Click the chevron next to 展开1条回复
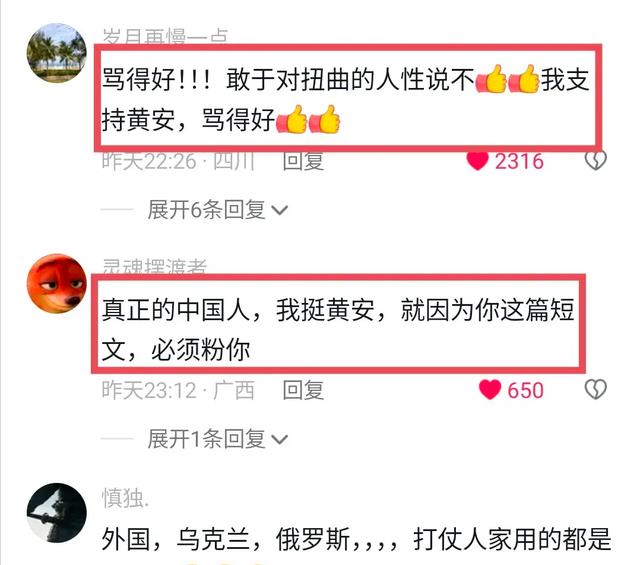The width and height of the screenshot is (640, 565). pos(280,440)
